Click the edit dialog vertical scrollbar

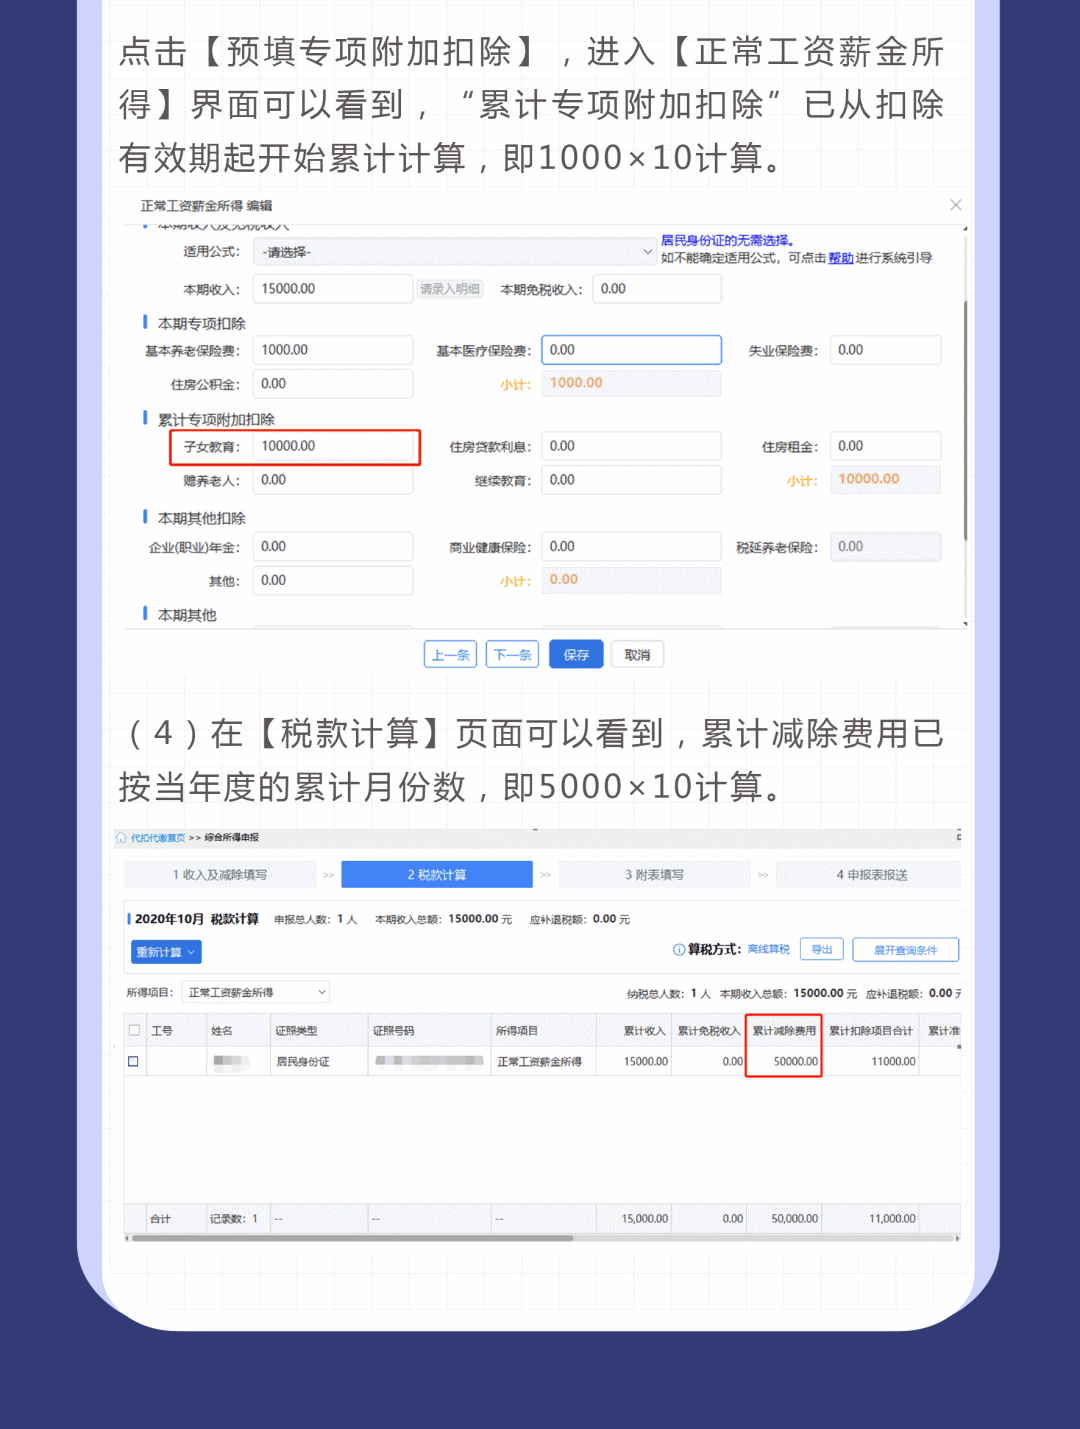point(965,420)
